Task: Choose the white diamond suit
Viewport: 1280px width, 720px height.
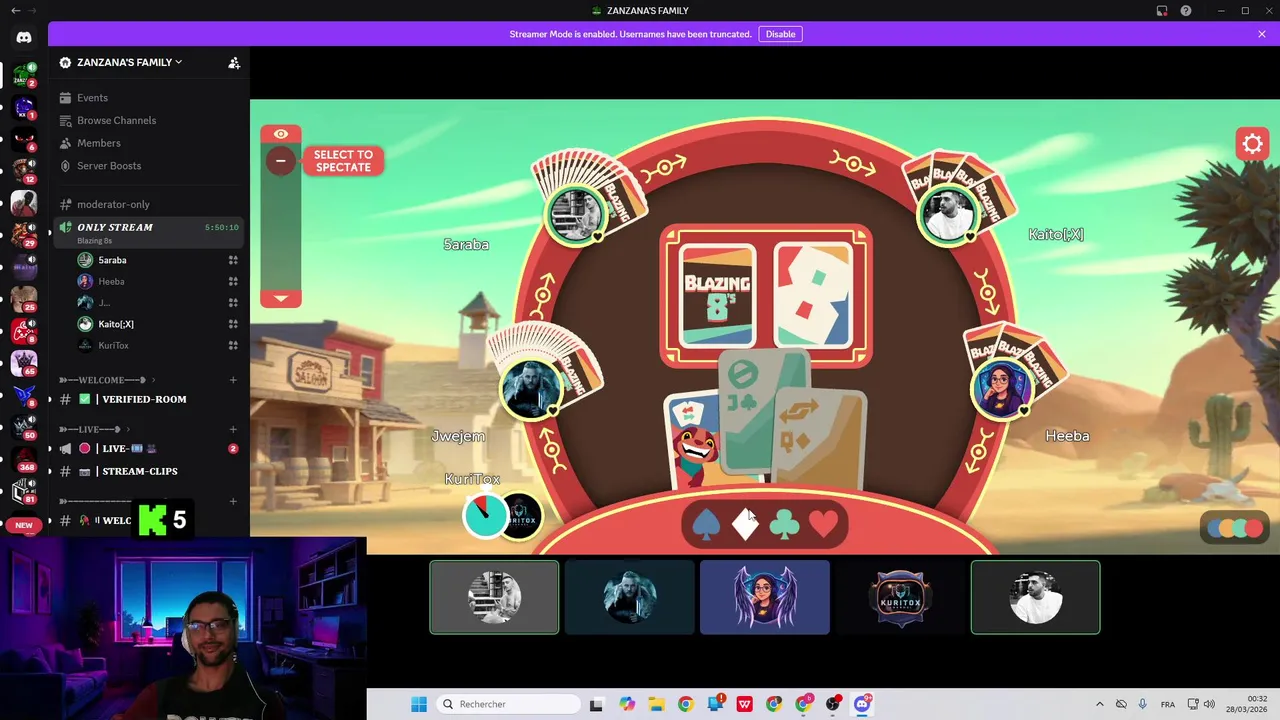Action: tap(745, 524)
